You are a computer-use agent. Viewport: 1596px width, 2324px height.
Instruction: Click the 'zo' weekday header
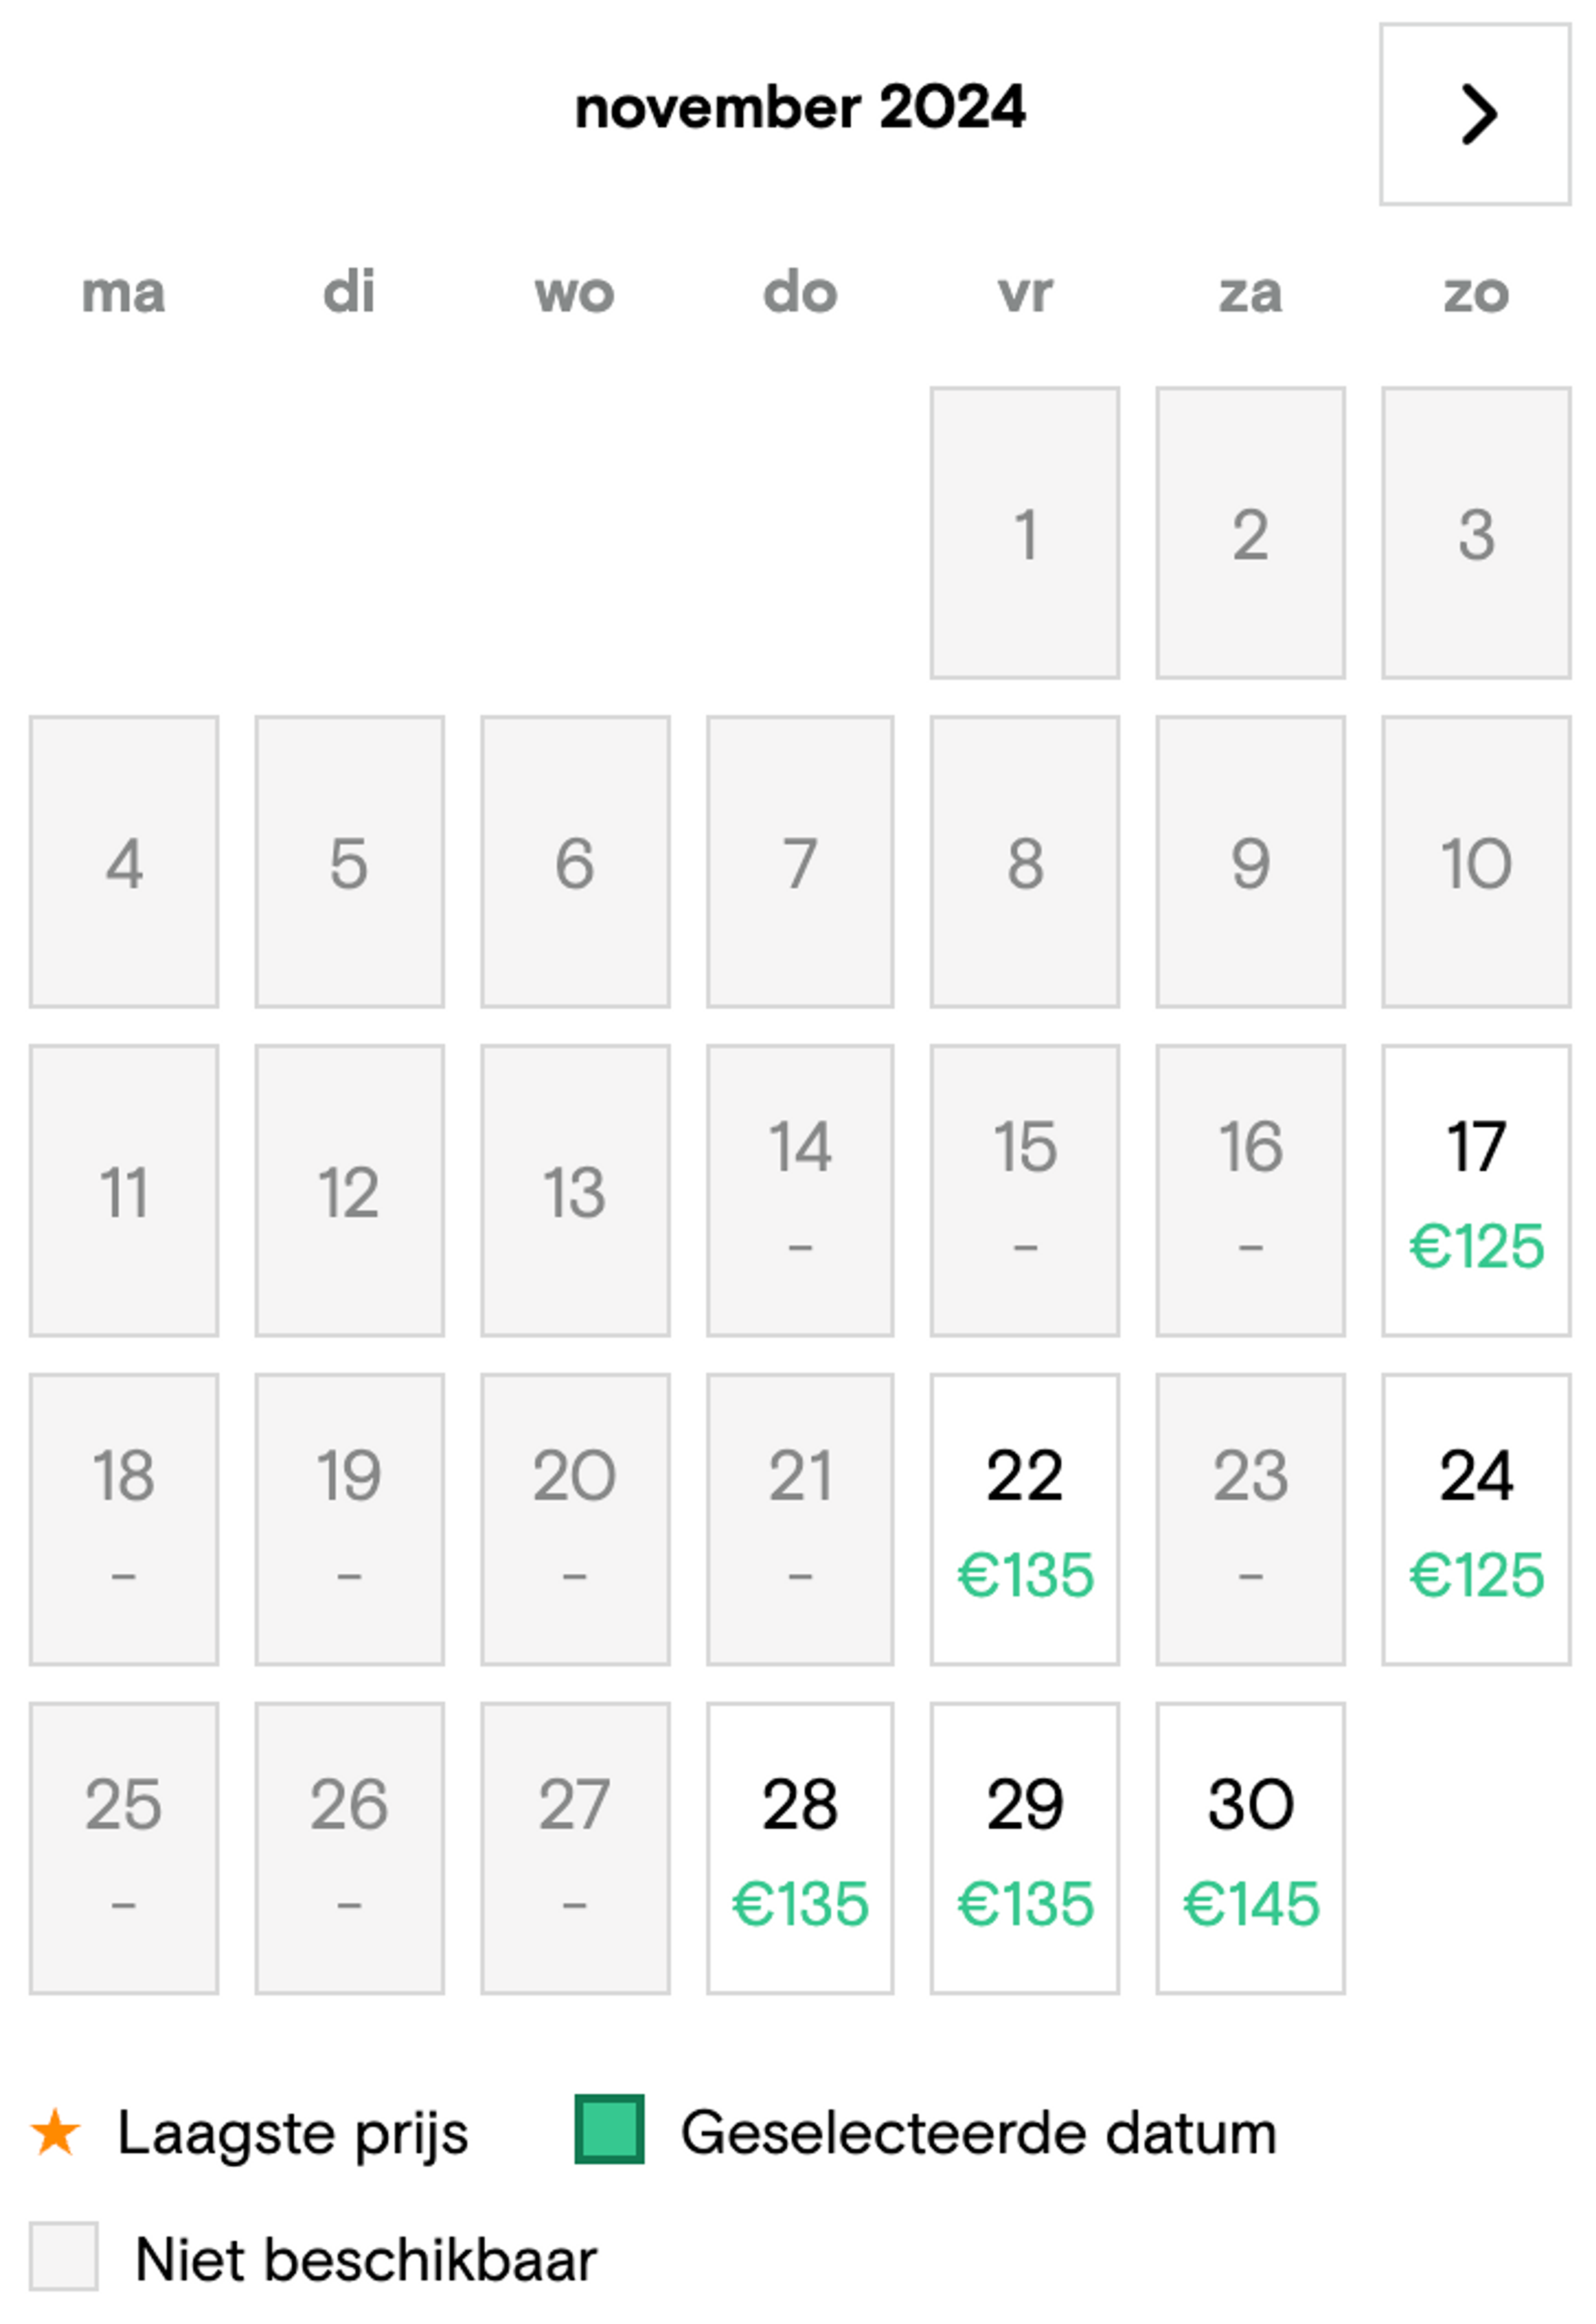point(1475,293)
